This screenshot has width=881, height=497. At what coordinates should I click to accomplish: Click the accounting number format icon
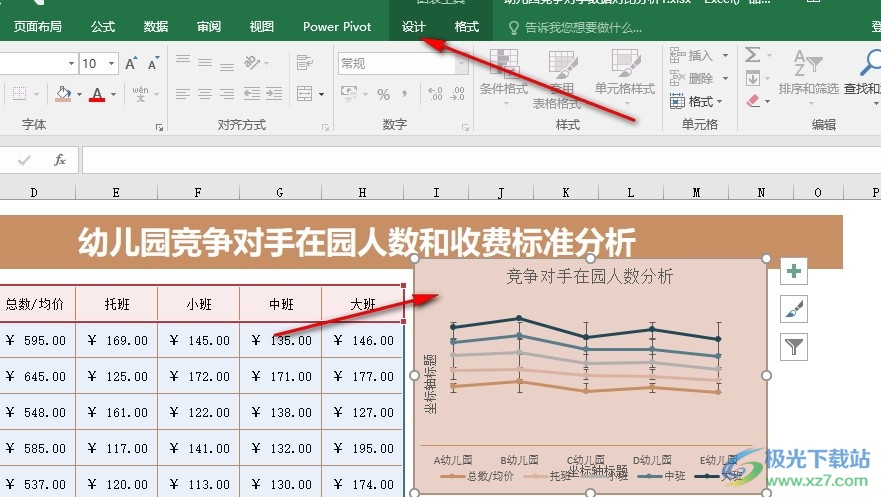click(x=349, y=94)
